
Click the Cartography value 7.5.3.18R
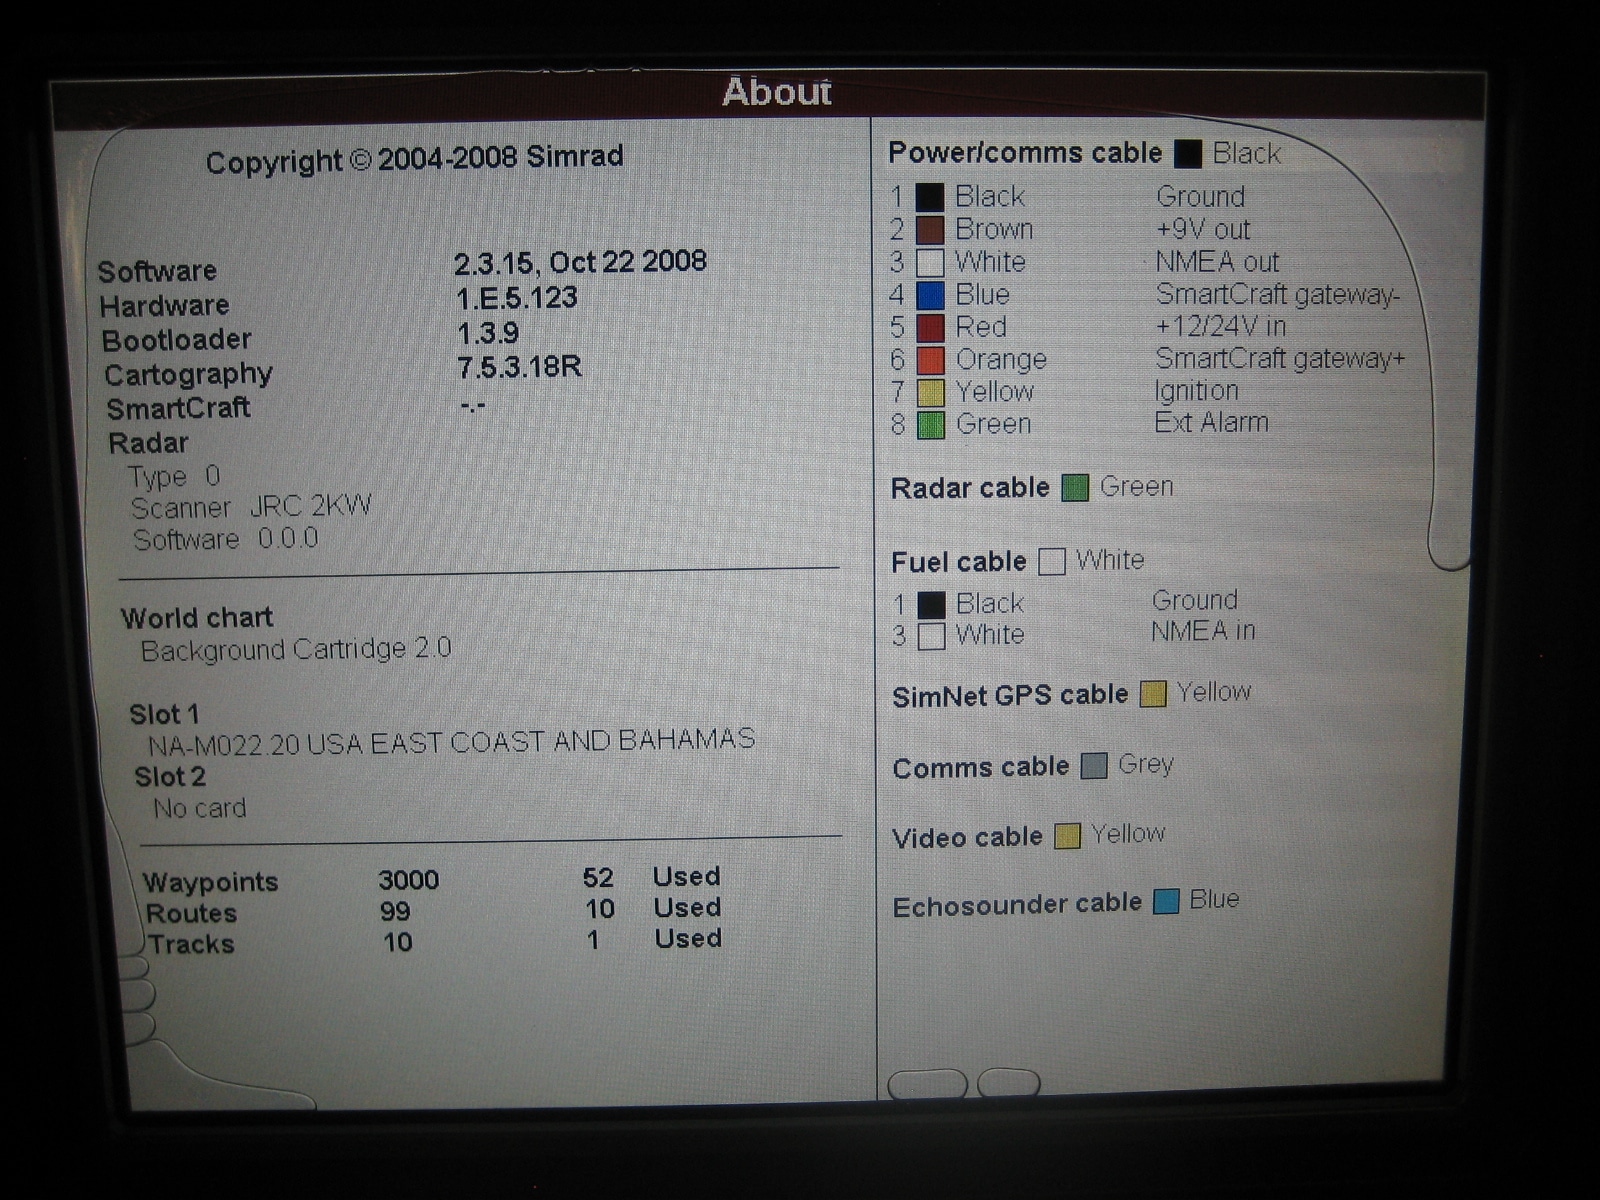coord(519,367)
